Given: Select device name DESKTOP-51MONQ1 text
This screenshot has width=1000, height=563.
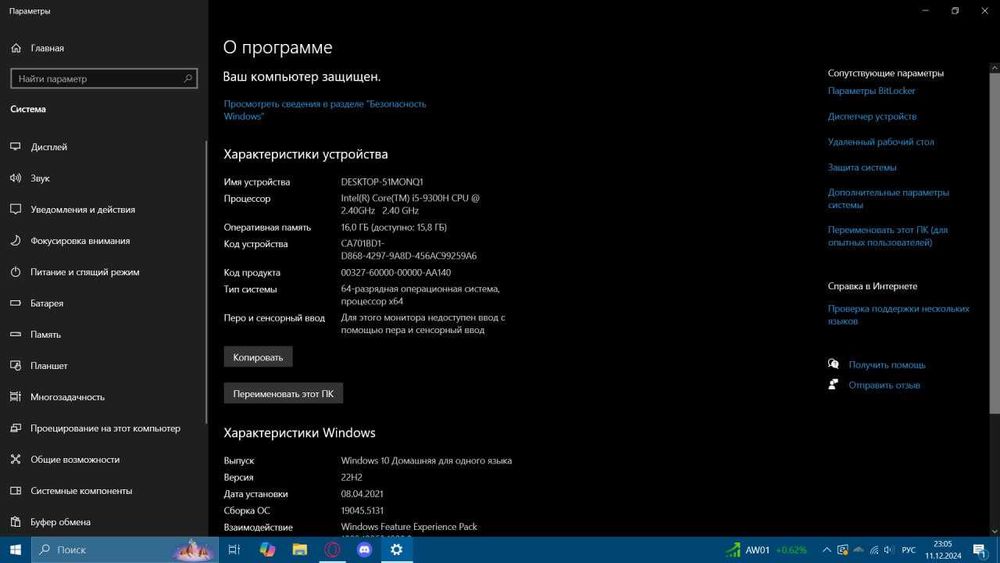Looking at the screenshot, I should [381, 182].
